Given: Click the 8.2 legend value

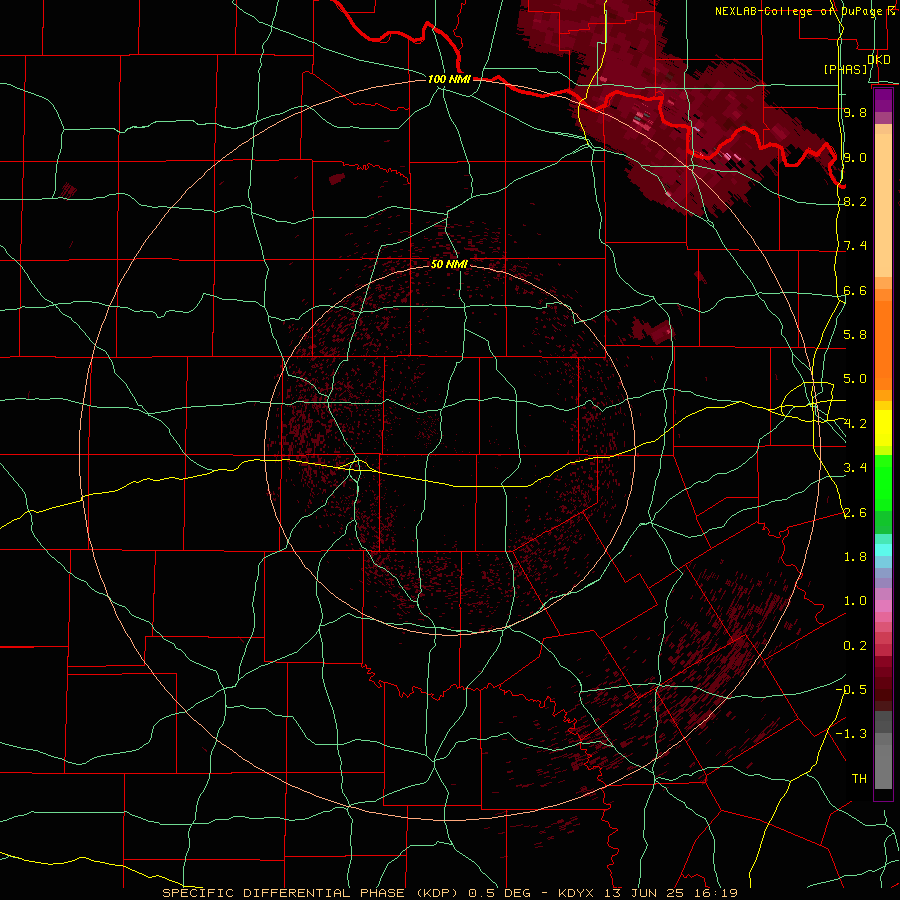Looking at the screenshot, I should [x=855, y=201].
